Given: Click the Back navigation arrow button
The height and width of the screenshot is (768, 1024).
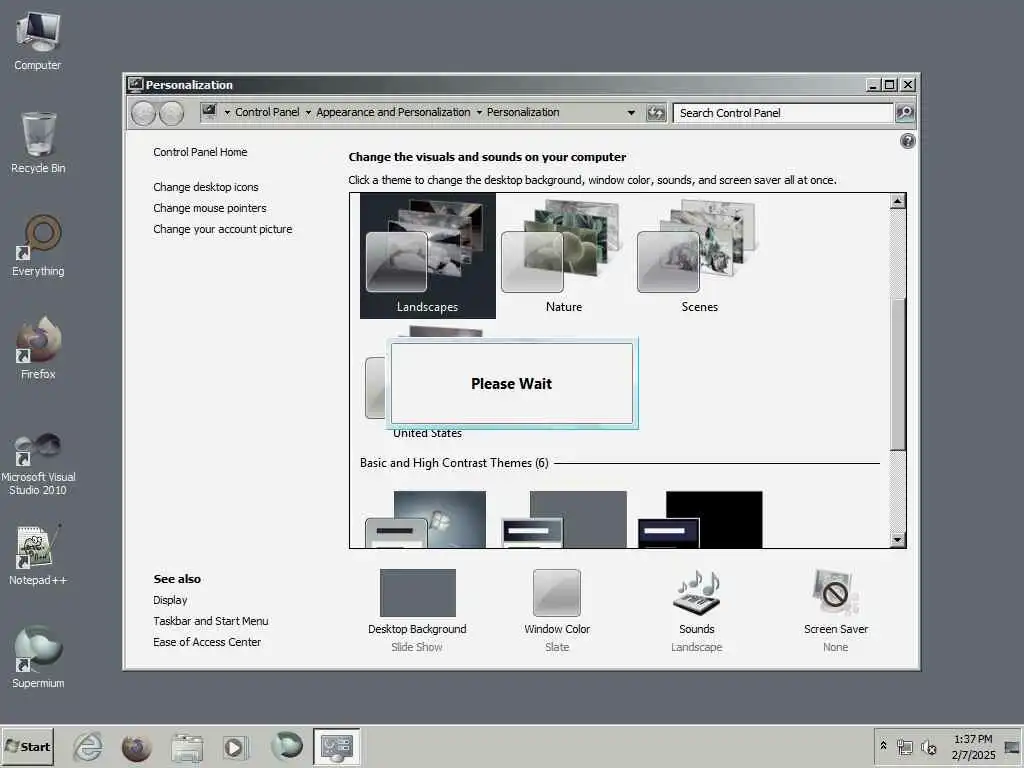Looking at the screenshot, I should [143, 113].
